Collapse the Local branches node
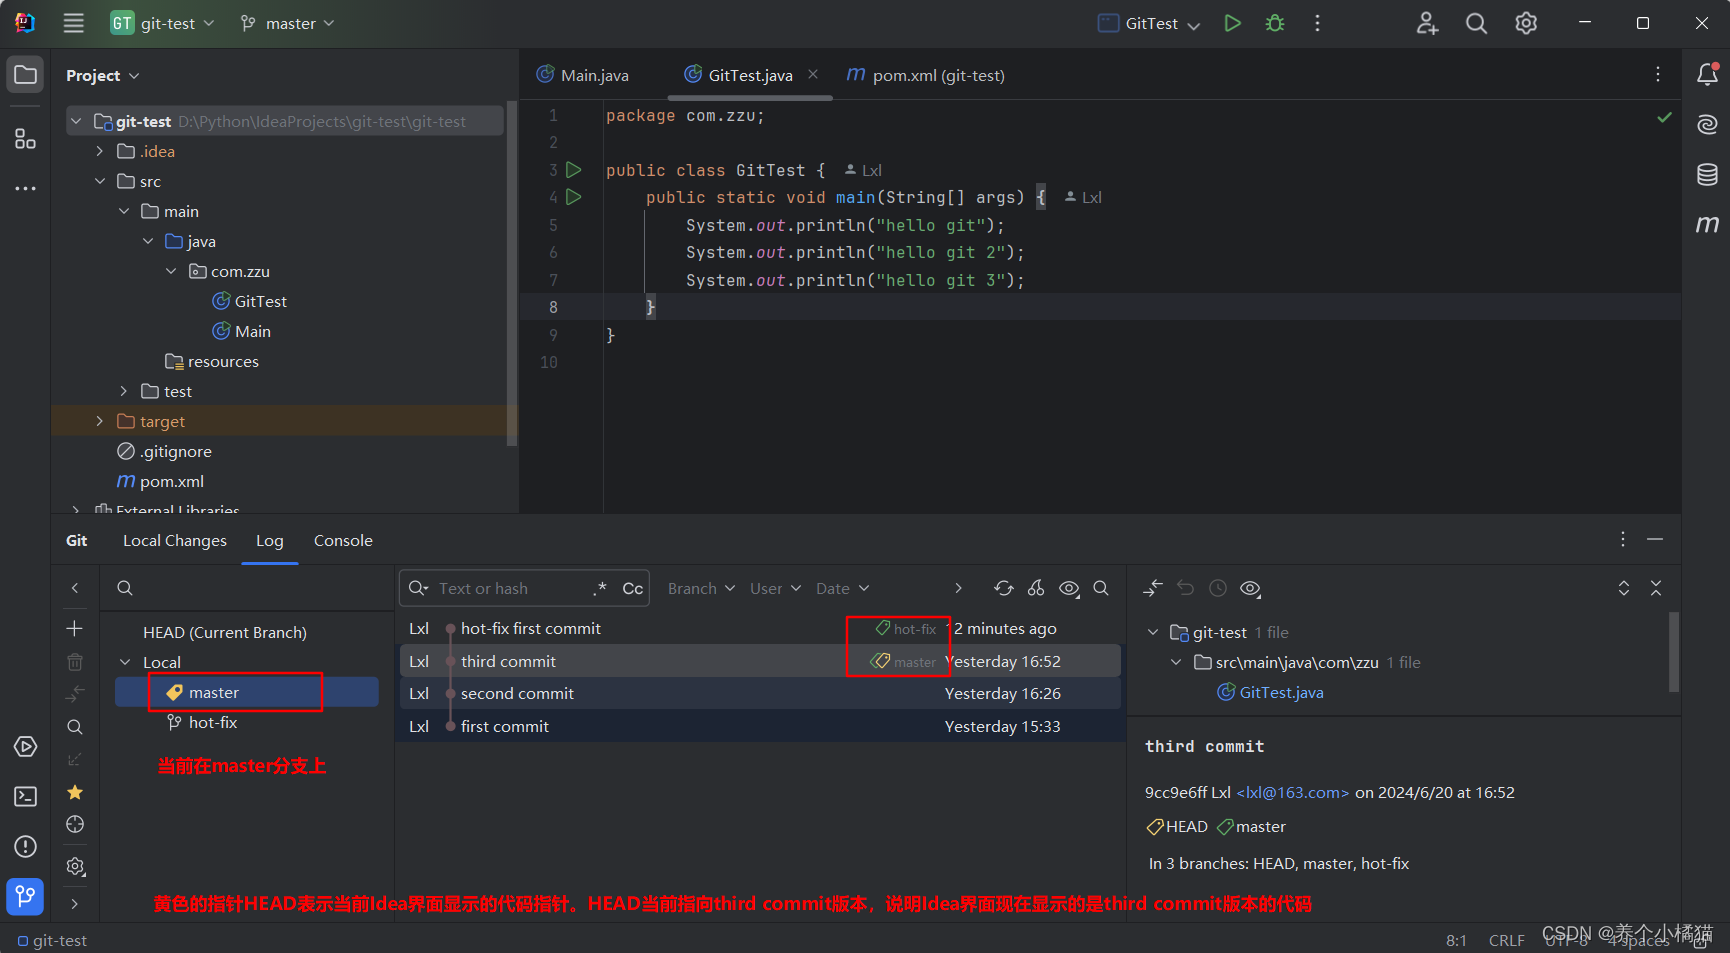Image resolution: width=1730 pixels, height=953 pixels. [x=125, y=662]
